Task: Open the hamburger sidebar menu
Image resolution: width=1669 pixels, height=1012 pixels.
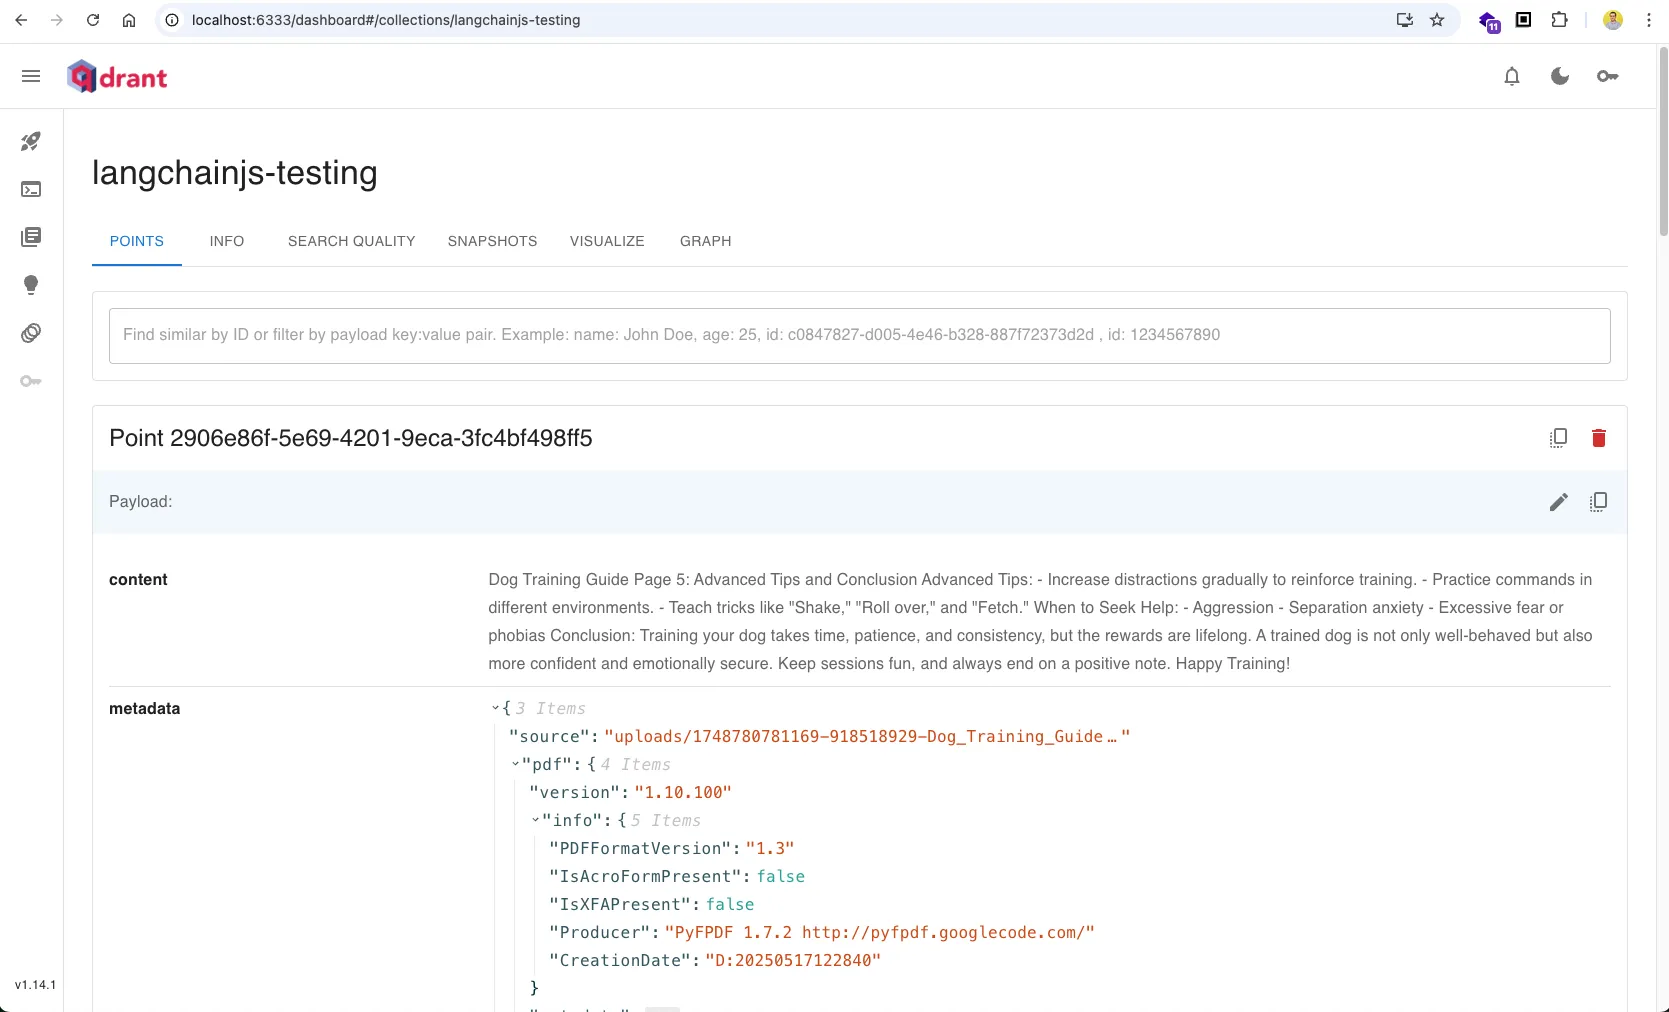Action: 31,76
